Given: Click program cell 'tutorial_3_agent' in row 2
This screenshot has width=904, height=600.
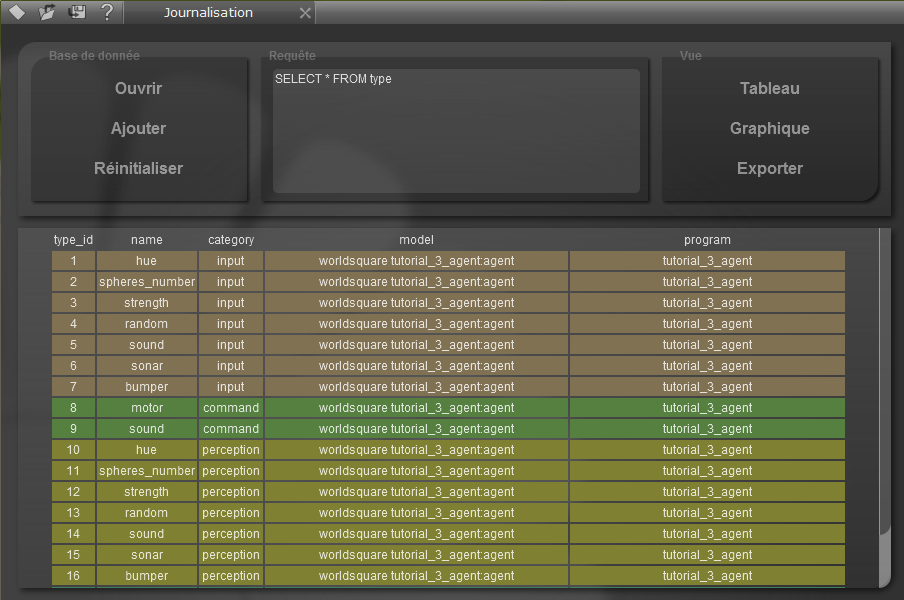Looking at the screenshot, I should 707,282.
